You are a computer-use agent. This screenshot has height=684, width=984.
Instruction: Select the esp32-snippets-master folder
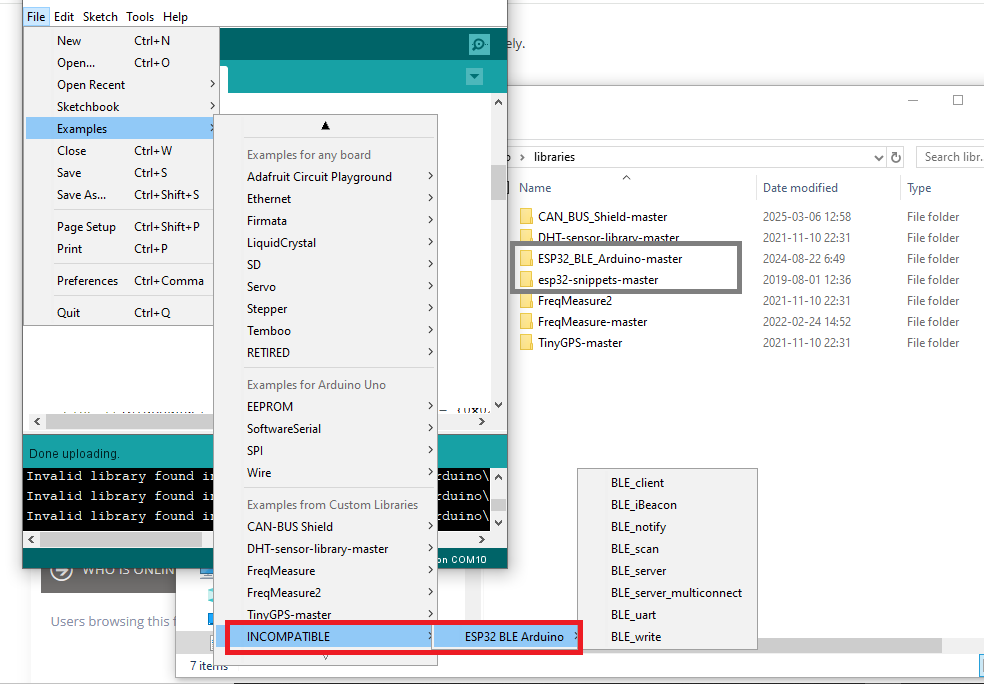click(x=597, y=280)
